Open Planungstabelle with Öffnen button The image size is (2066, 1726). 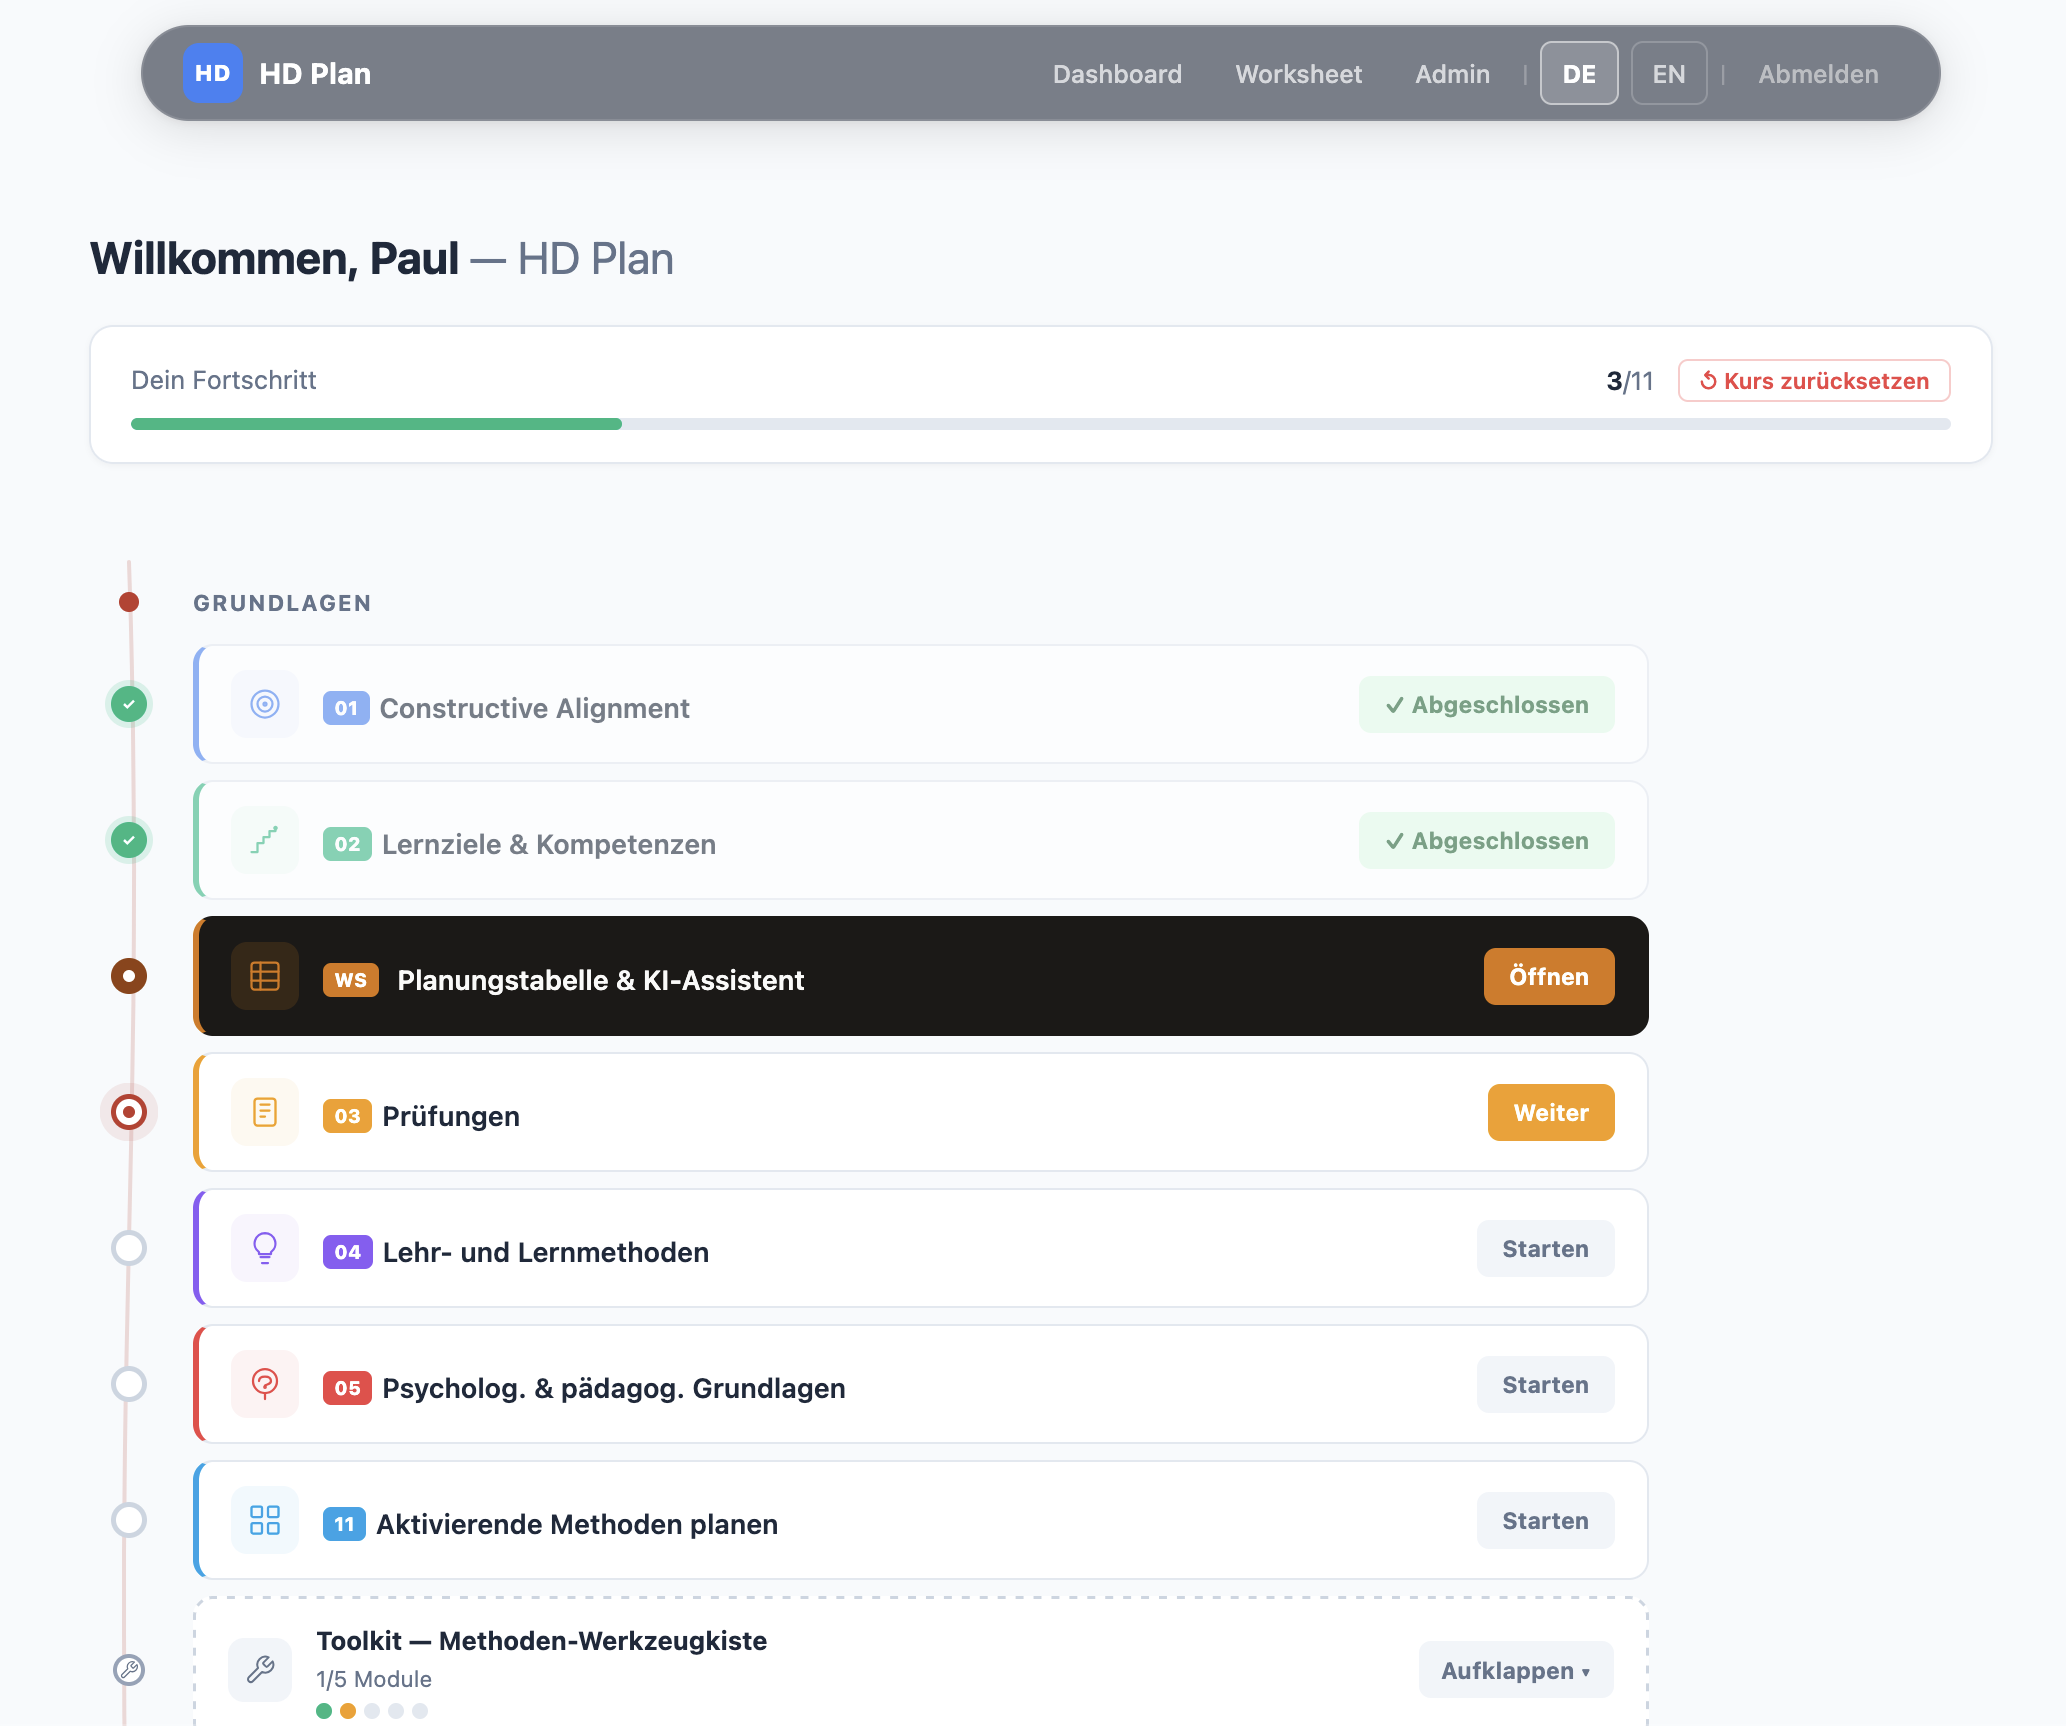pos(1548,977)
